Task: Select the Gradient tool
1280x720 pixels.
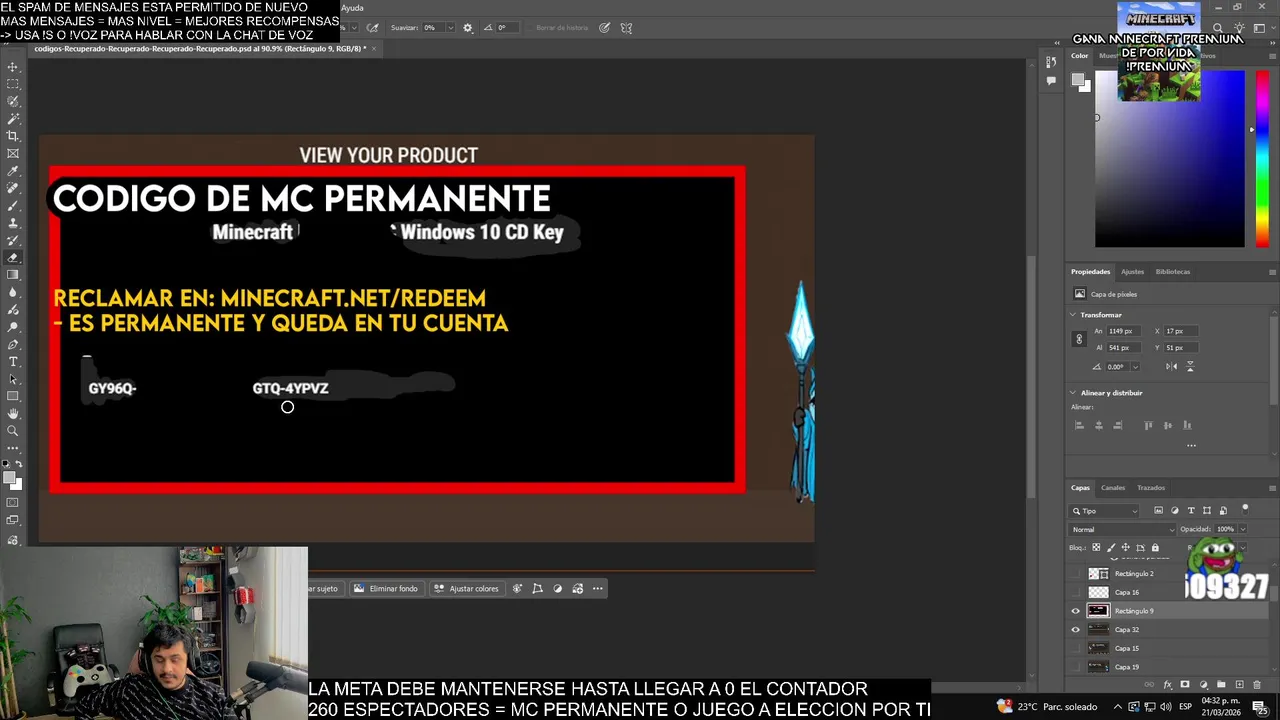Action: tap(13, 274)
